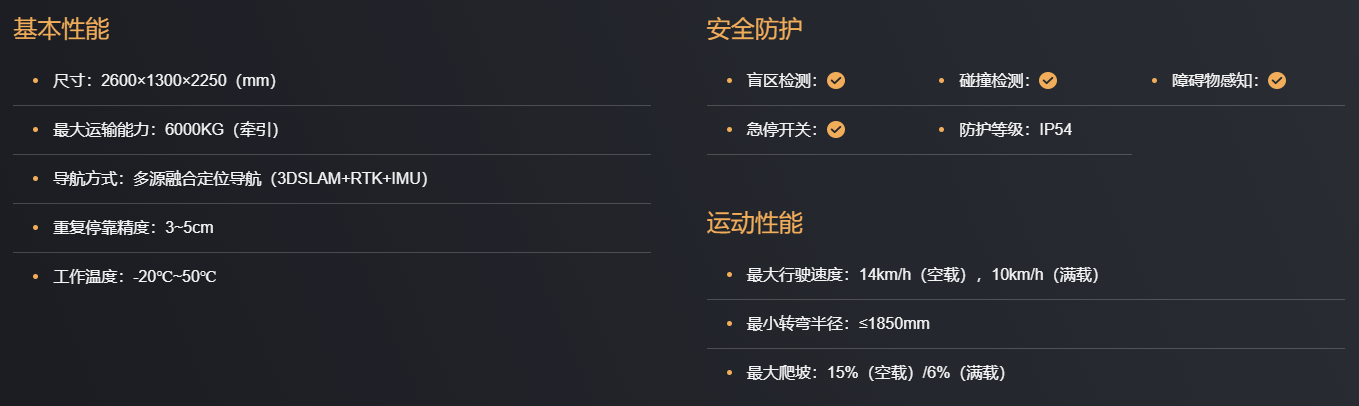Click the 防护等级 IP54 text
The height and width of the screenshot is (406, 1359).
[x=1015, y=130]
